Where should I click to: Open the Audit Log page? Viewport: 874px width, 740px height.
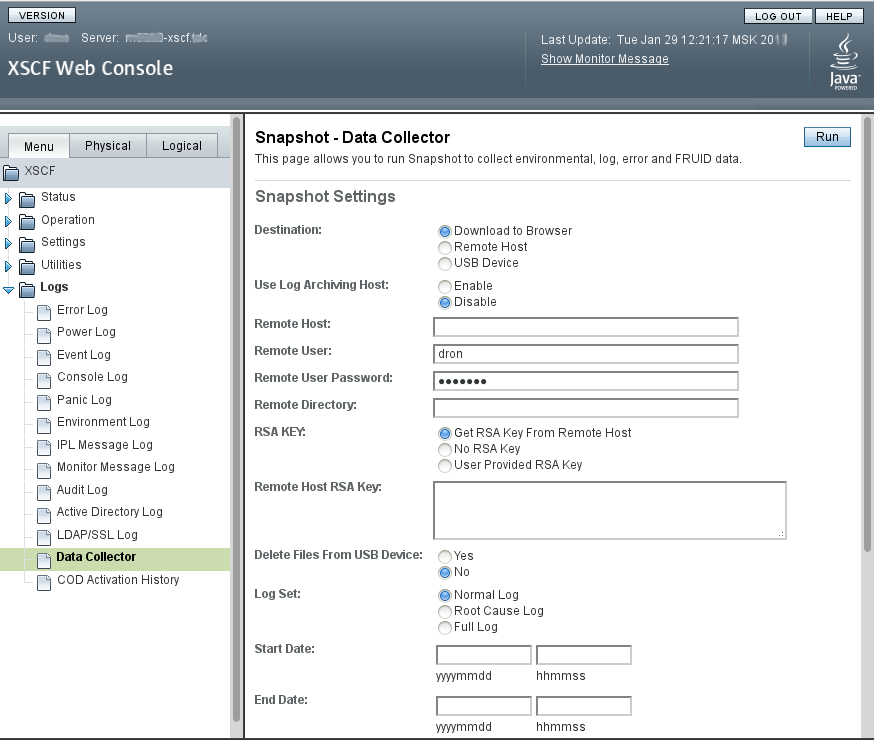[82, 490]
